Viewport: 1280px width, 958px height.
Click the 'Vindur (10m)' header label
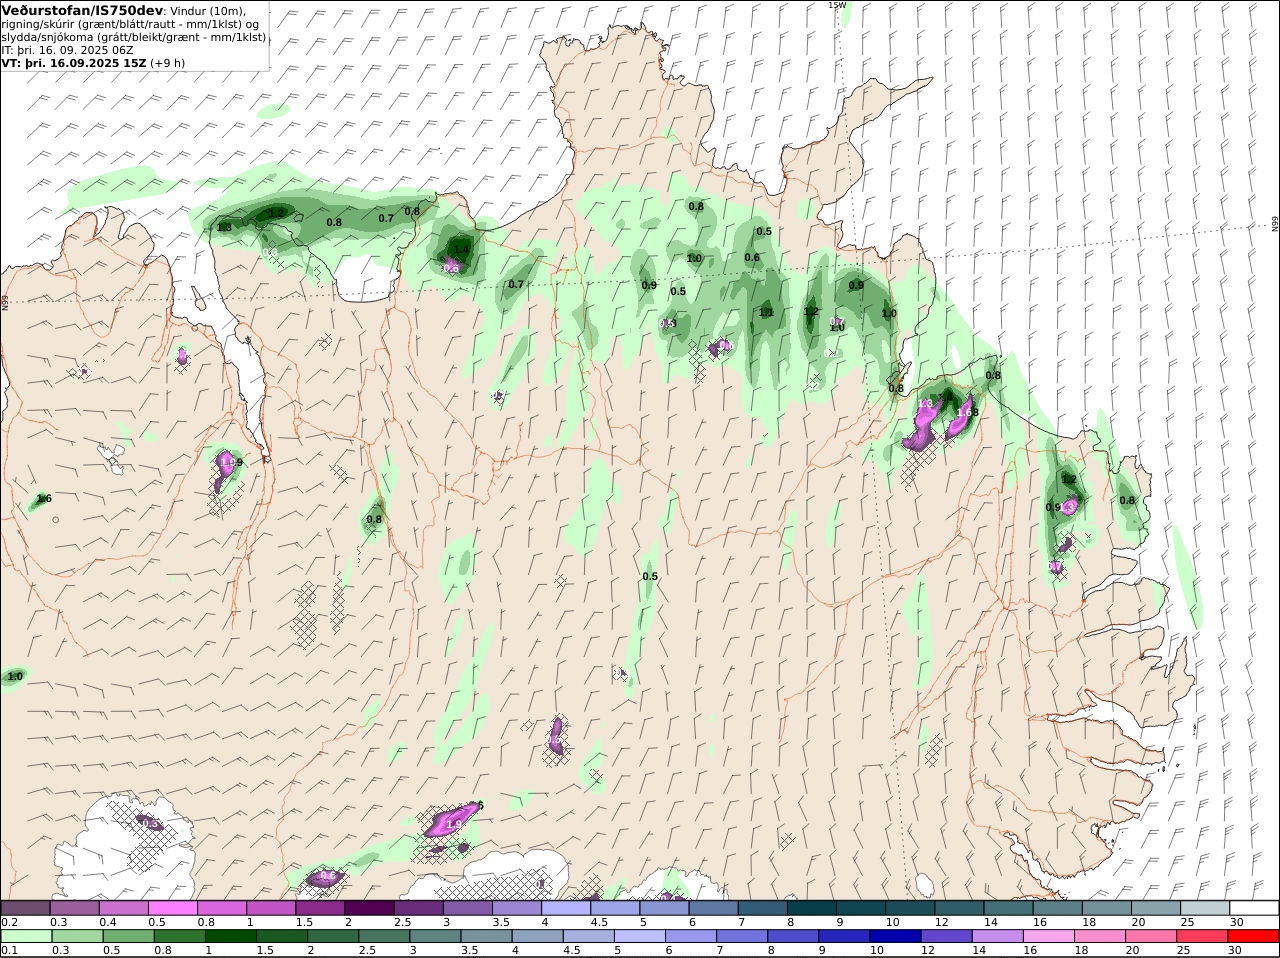[208, 11]
